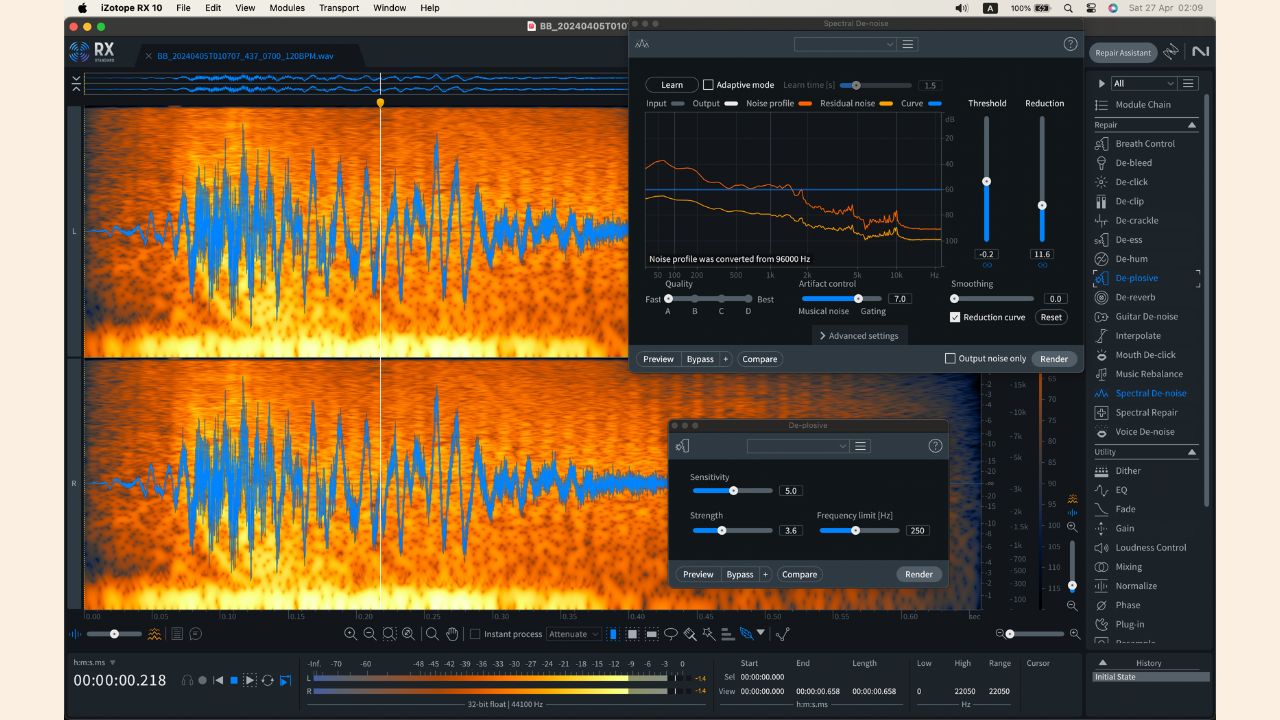1280x720 pixels.
Task: Click the zoom out icon below spectrogram
Action: (370, 634)
